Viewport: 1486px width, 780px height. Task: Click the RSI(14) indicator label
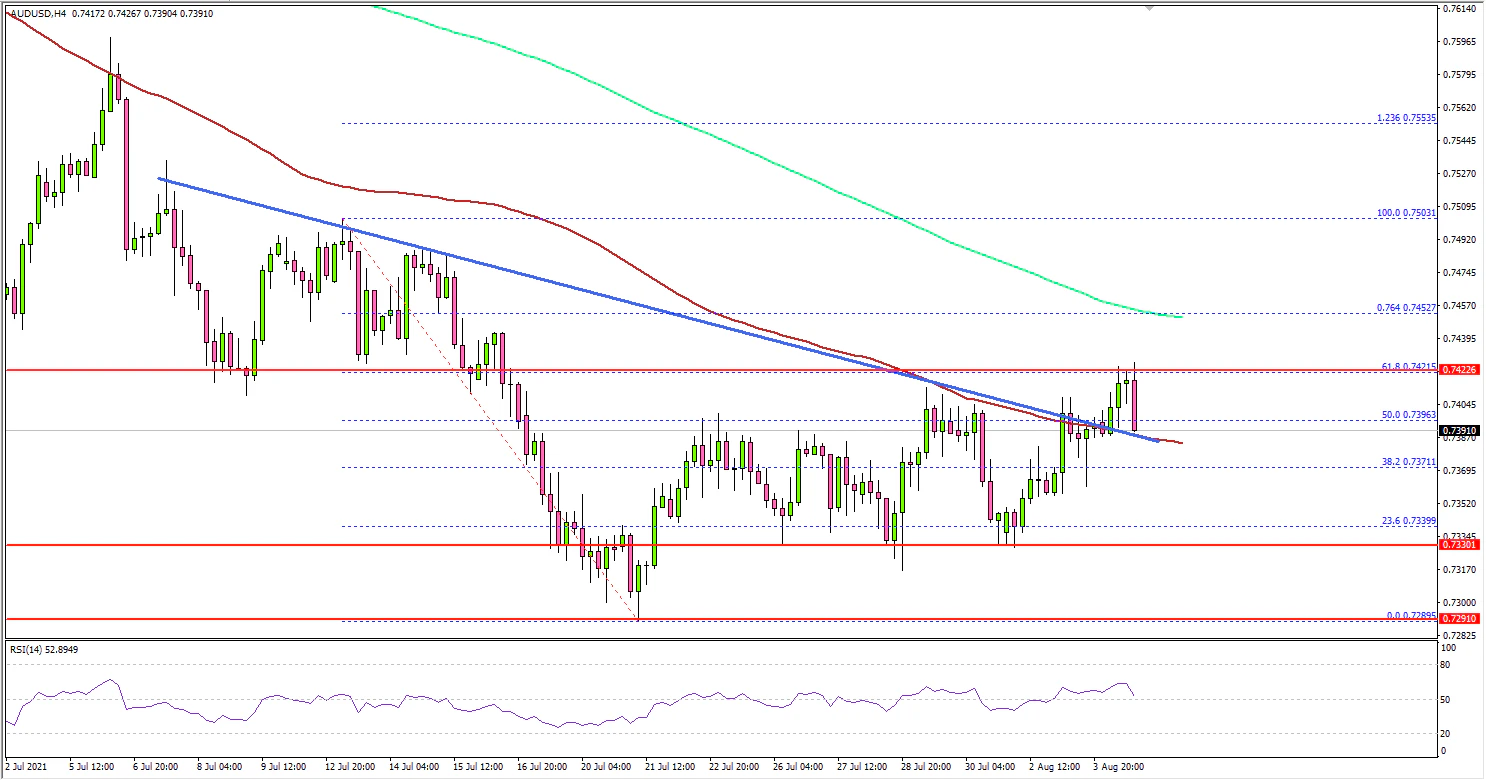[x=29, y=649]
